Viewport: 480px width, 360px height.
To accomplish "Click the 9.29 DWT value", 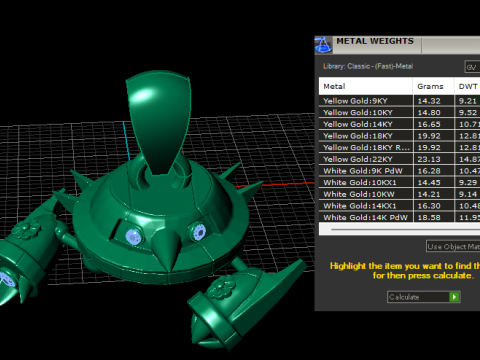I will tap(468, 183).
